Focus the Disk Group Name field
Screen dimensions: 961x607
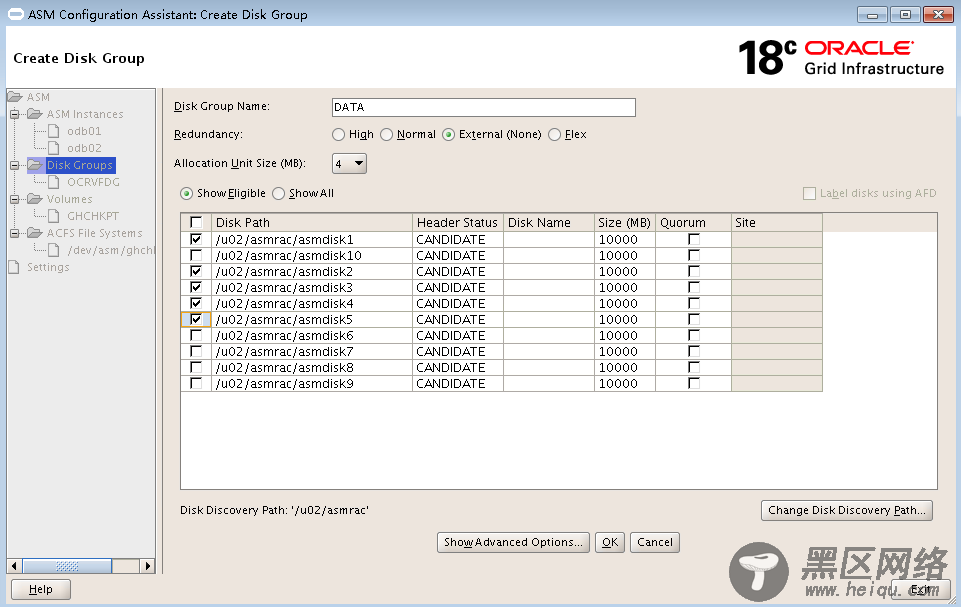(484, 107)
